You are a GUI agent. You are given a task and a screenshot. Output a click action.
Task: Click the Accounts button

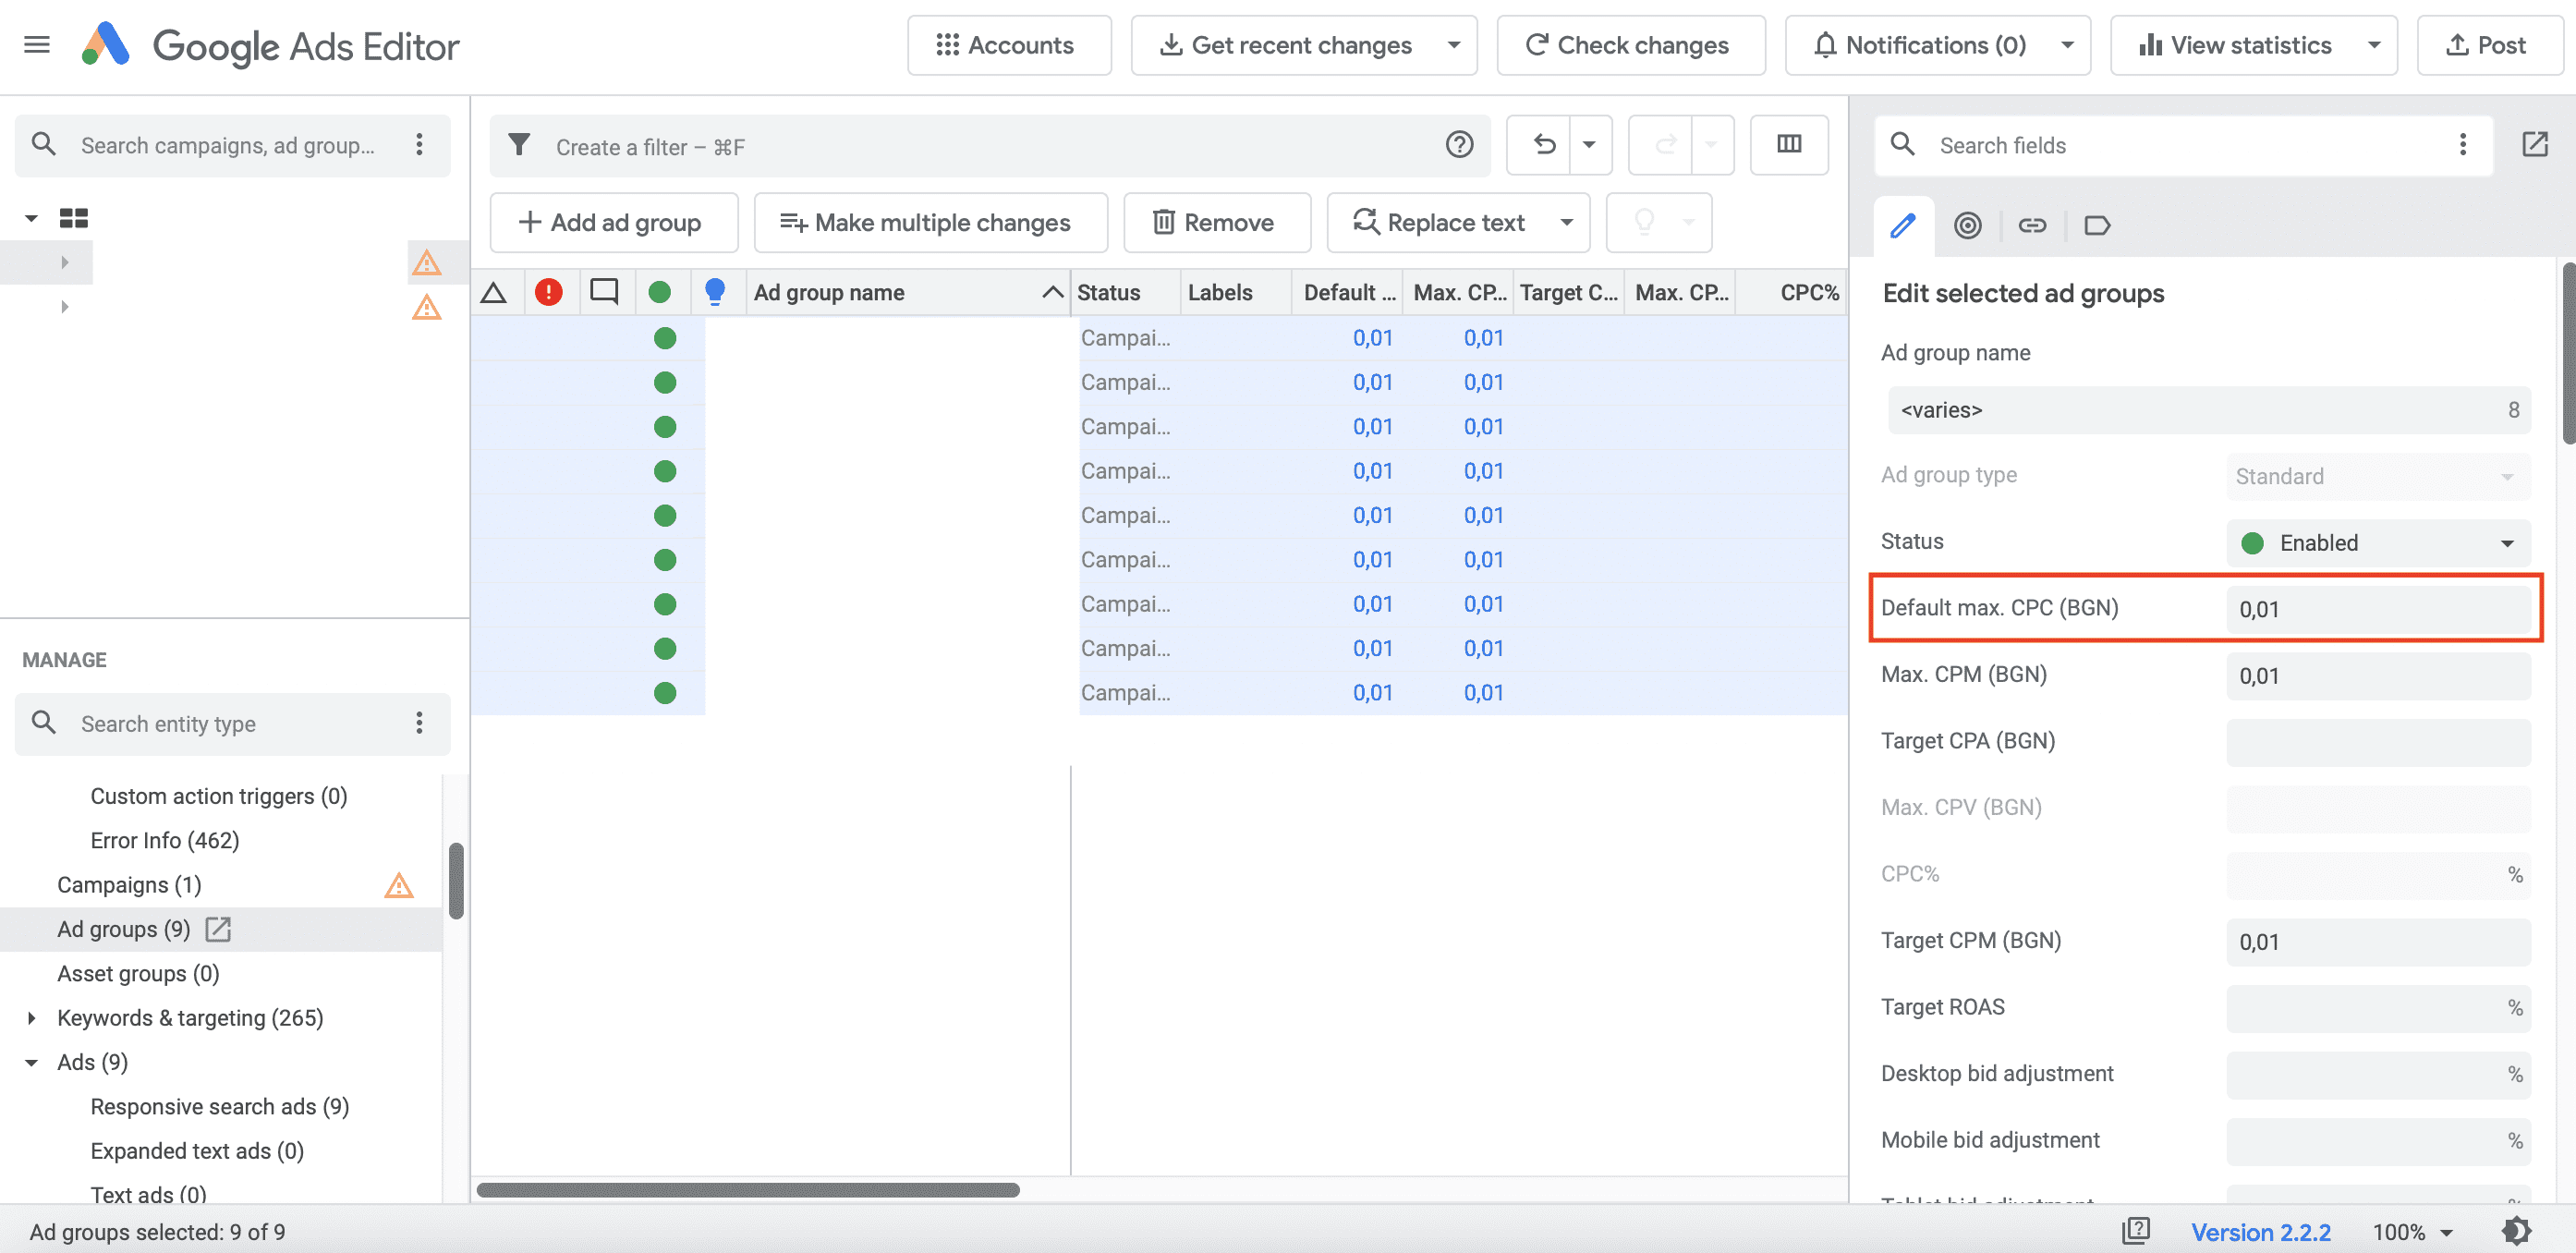point(1008,45)
